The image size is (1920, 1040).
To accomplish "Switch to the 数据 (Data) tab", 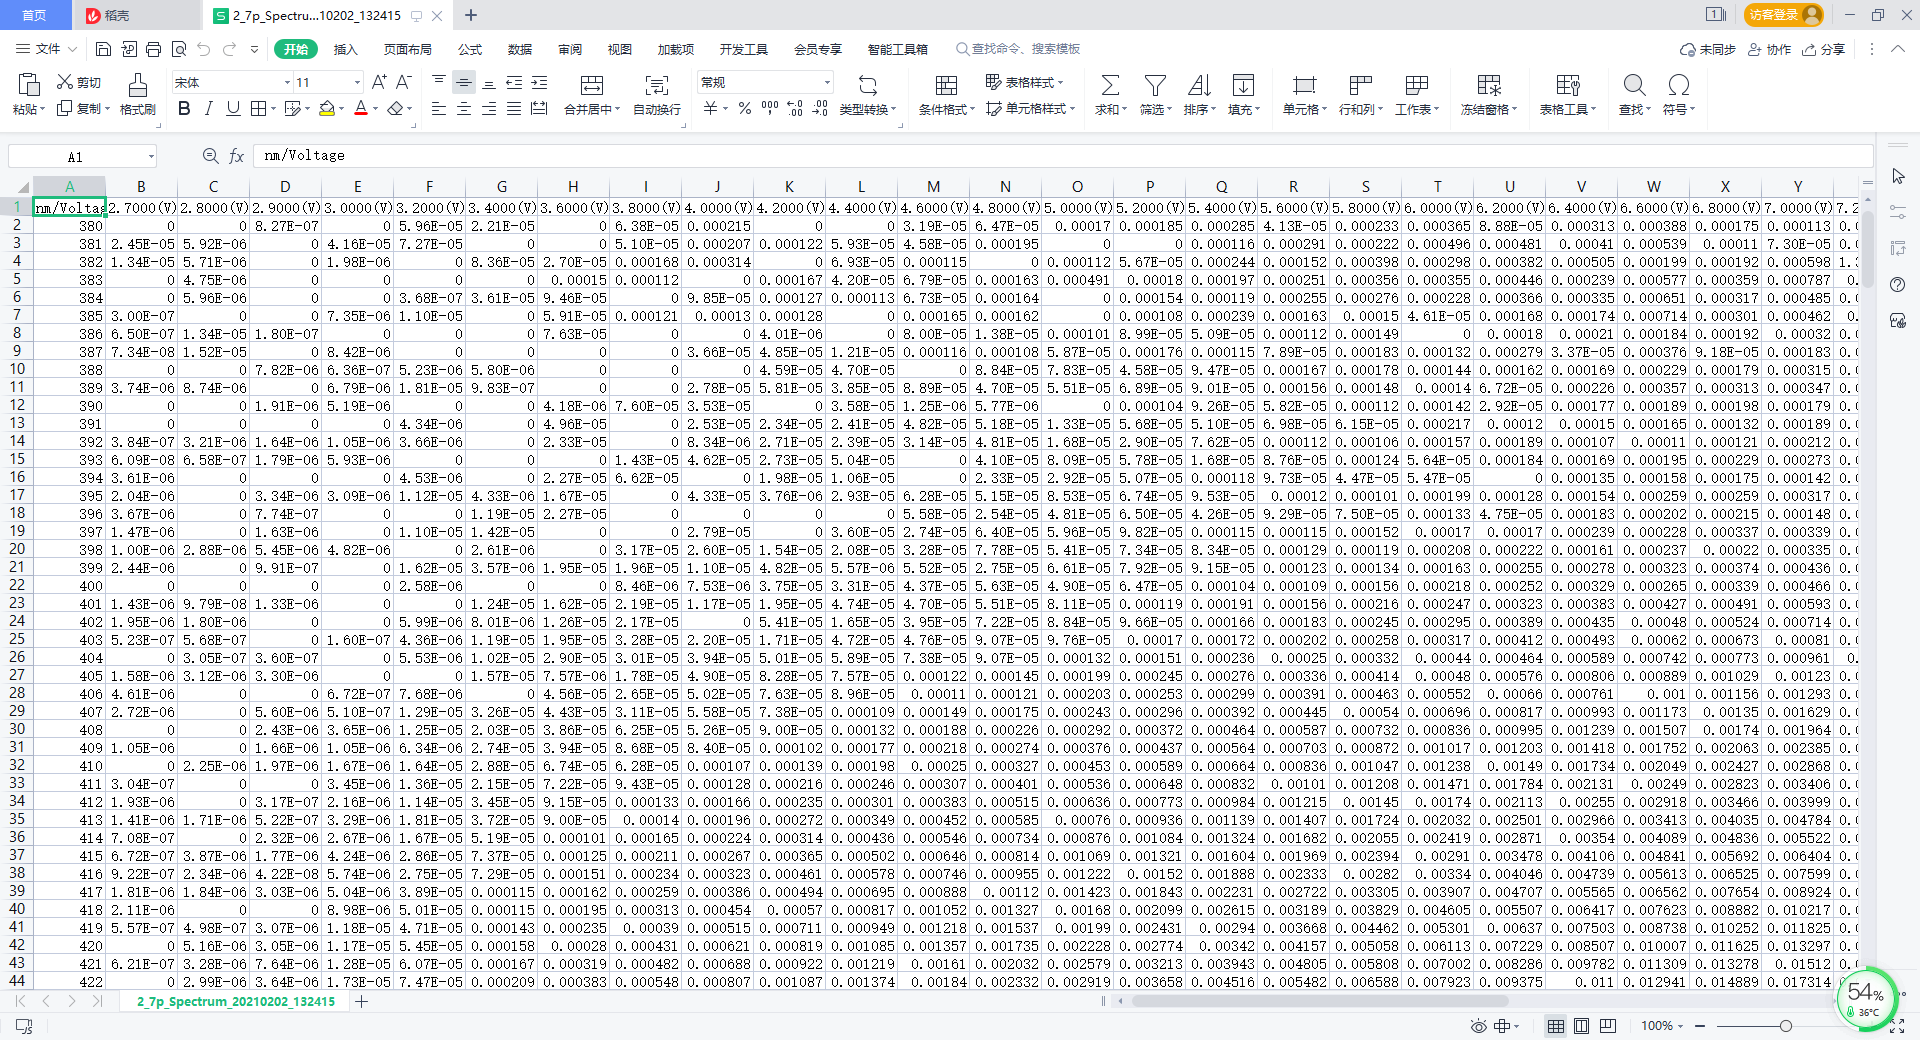I will pos(520,49).
